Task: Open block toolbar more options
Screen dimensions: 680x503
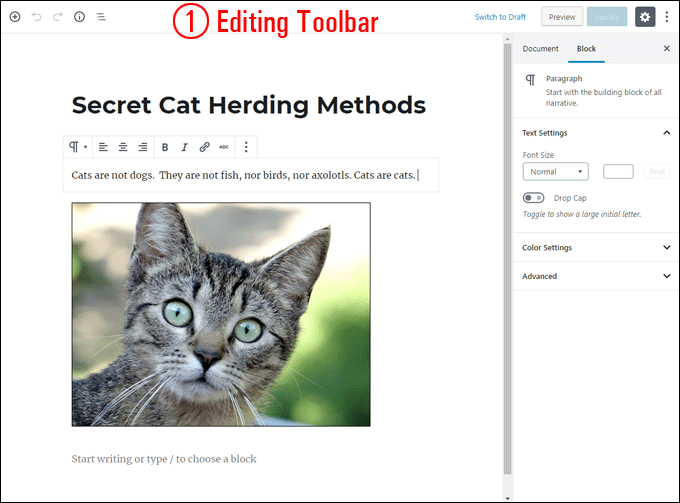Action: click(246, 147)
